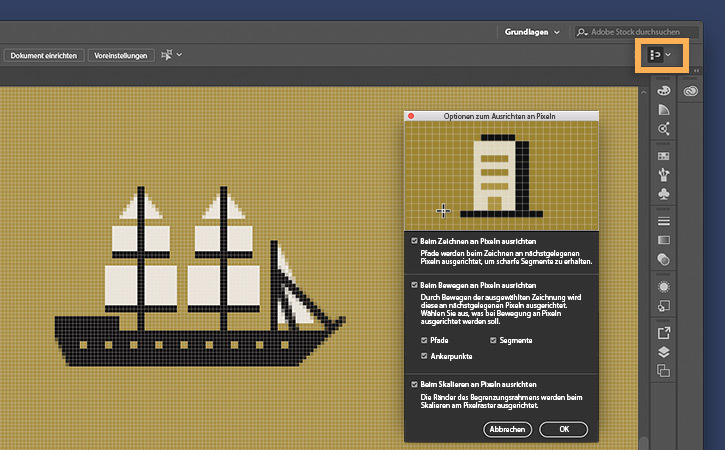Uncheck the 'Pfade' checkbox
Viewport: 725px width, 450px height.
click(x=425, y=341)
